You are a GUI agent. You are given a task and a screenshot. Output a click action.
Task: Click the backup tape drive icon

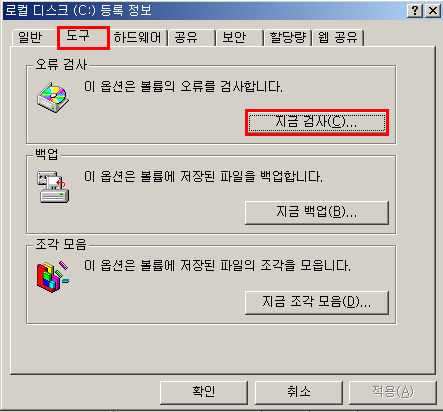(53, 187)
